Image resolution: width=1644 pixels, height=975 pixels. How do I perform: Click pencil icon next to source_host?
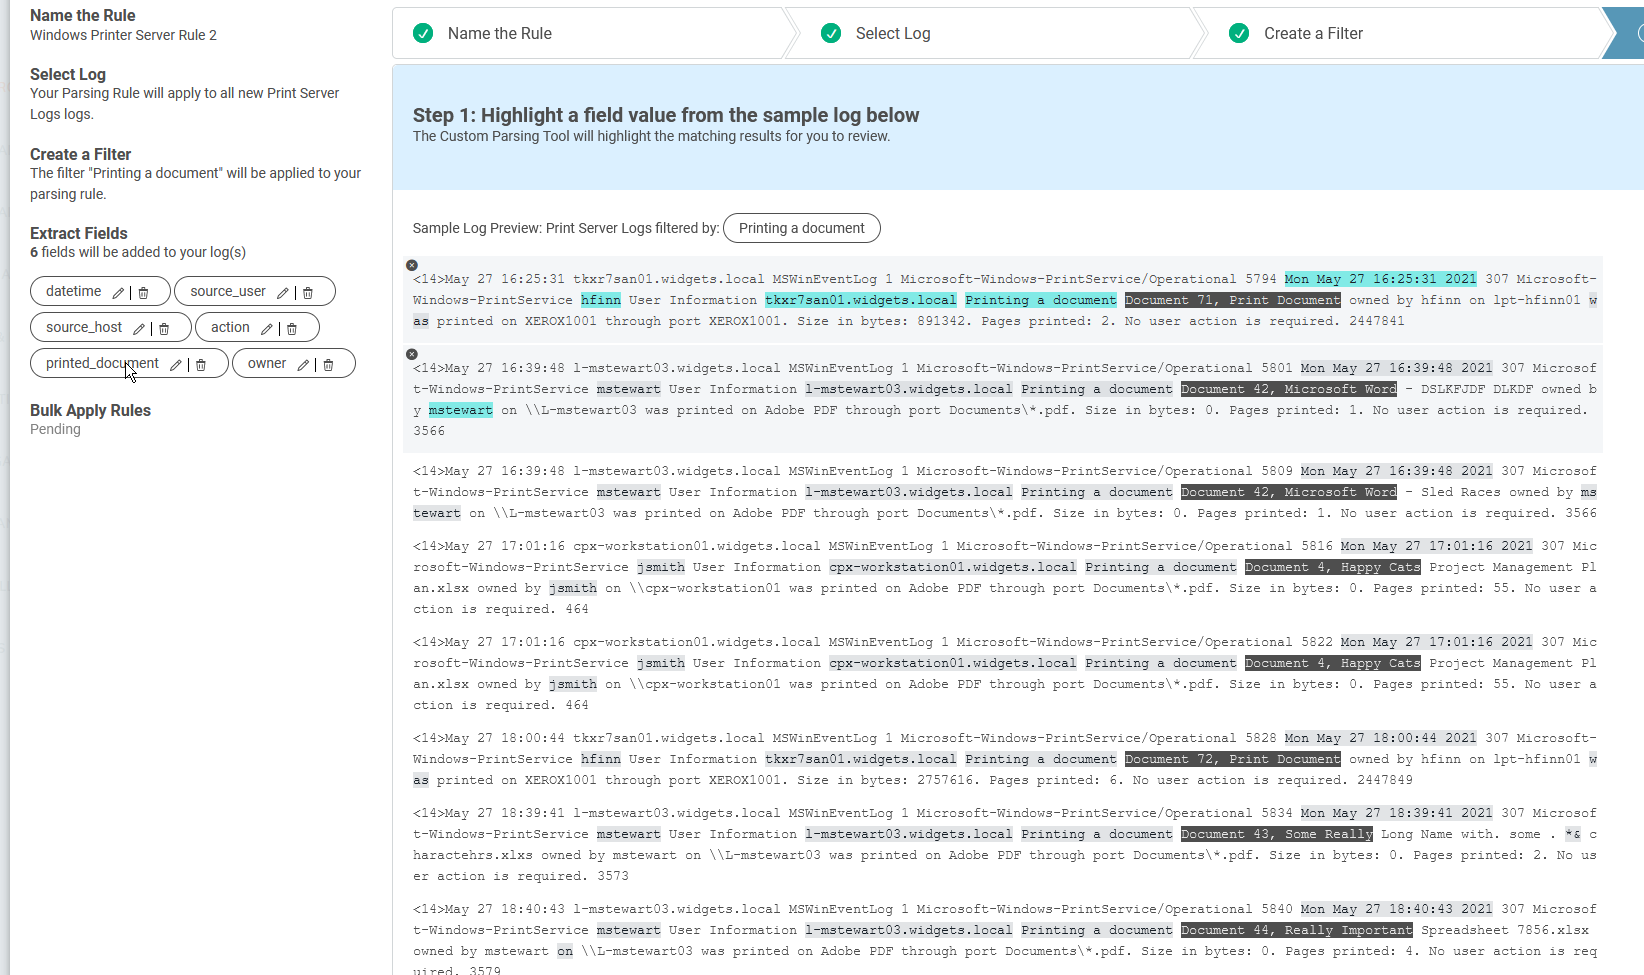[x=139, y=329]
